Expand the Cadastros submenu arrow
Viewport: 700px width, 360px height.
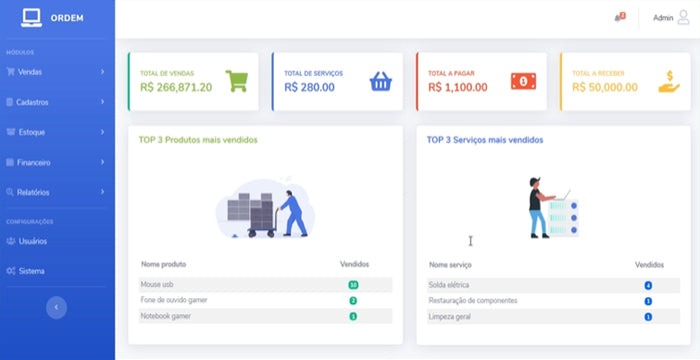(x=102, y=102)
